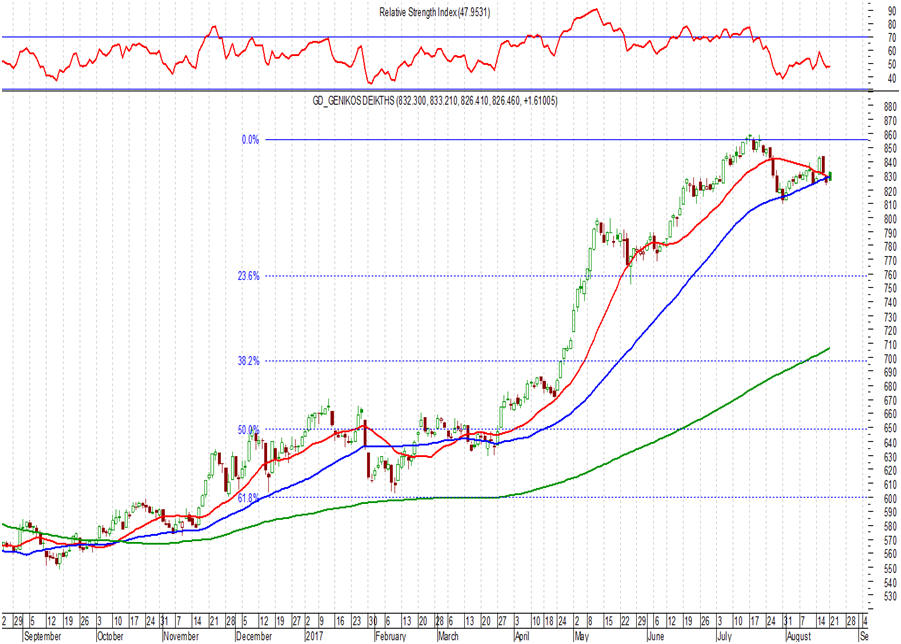Click the 0.0% Fibonacci level label

click(x=251, y=140)
